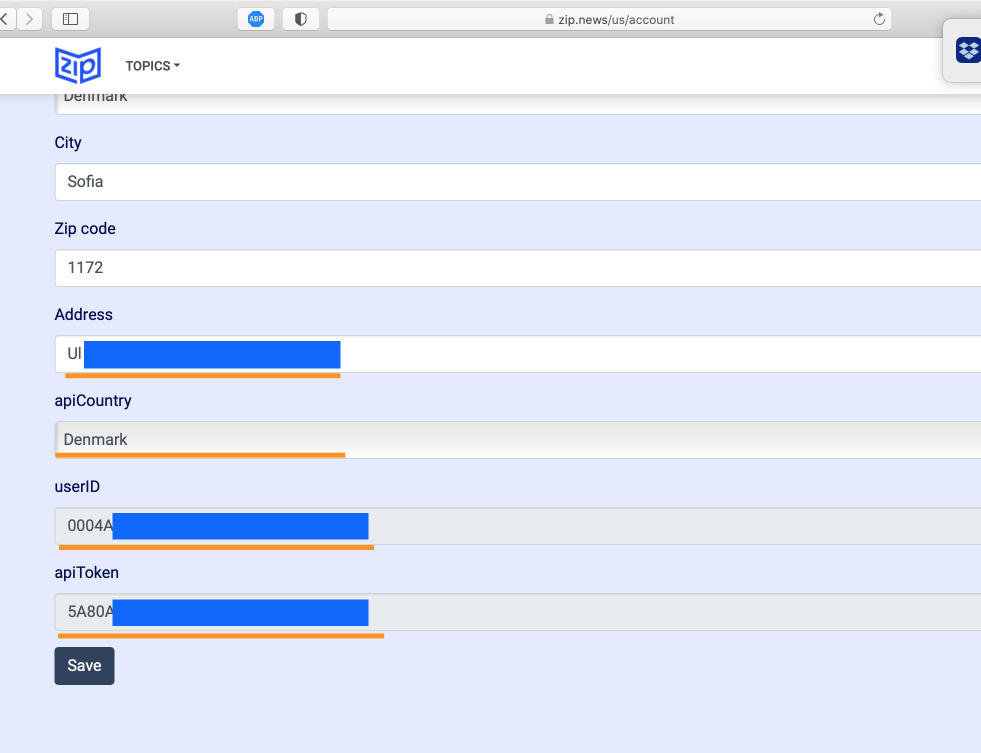Click the Zip logo icon
Viewport: 981px width, 753px height.
click(x=78, y=65)
